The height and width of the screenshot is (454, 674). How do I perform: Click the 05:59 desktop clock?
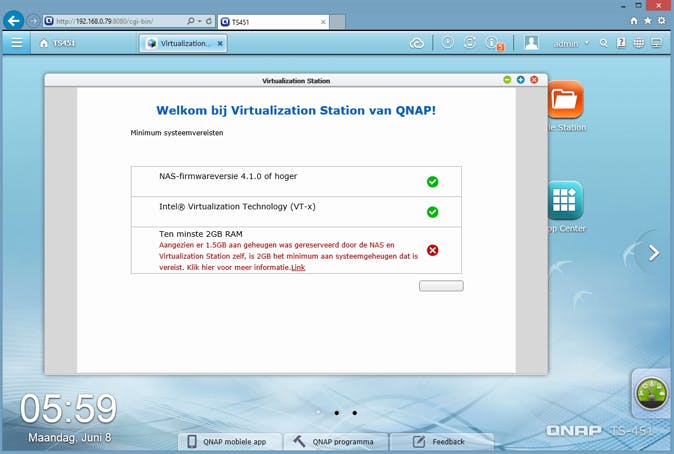click(68, 408)
